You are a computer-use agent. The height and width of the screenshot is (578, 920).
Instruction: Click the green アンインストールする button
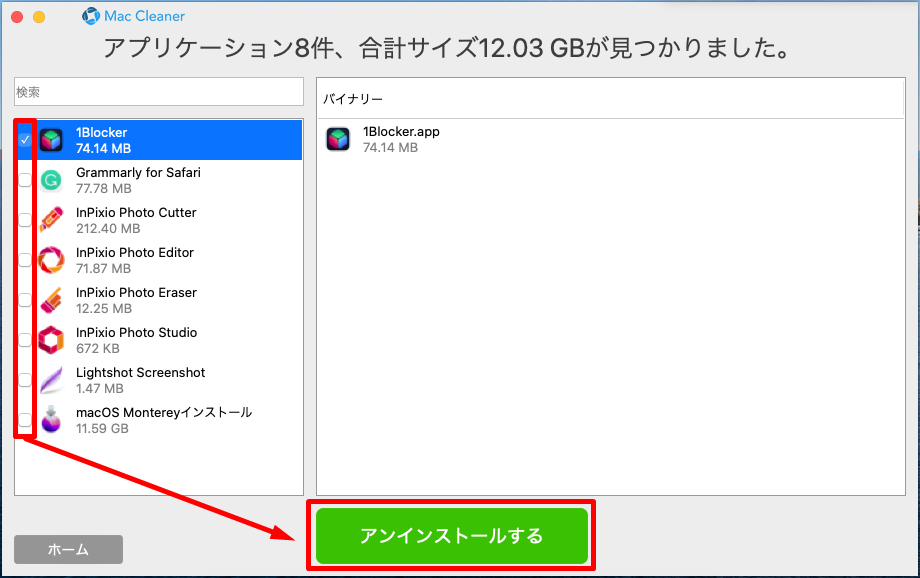pos(452,536)
